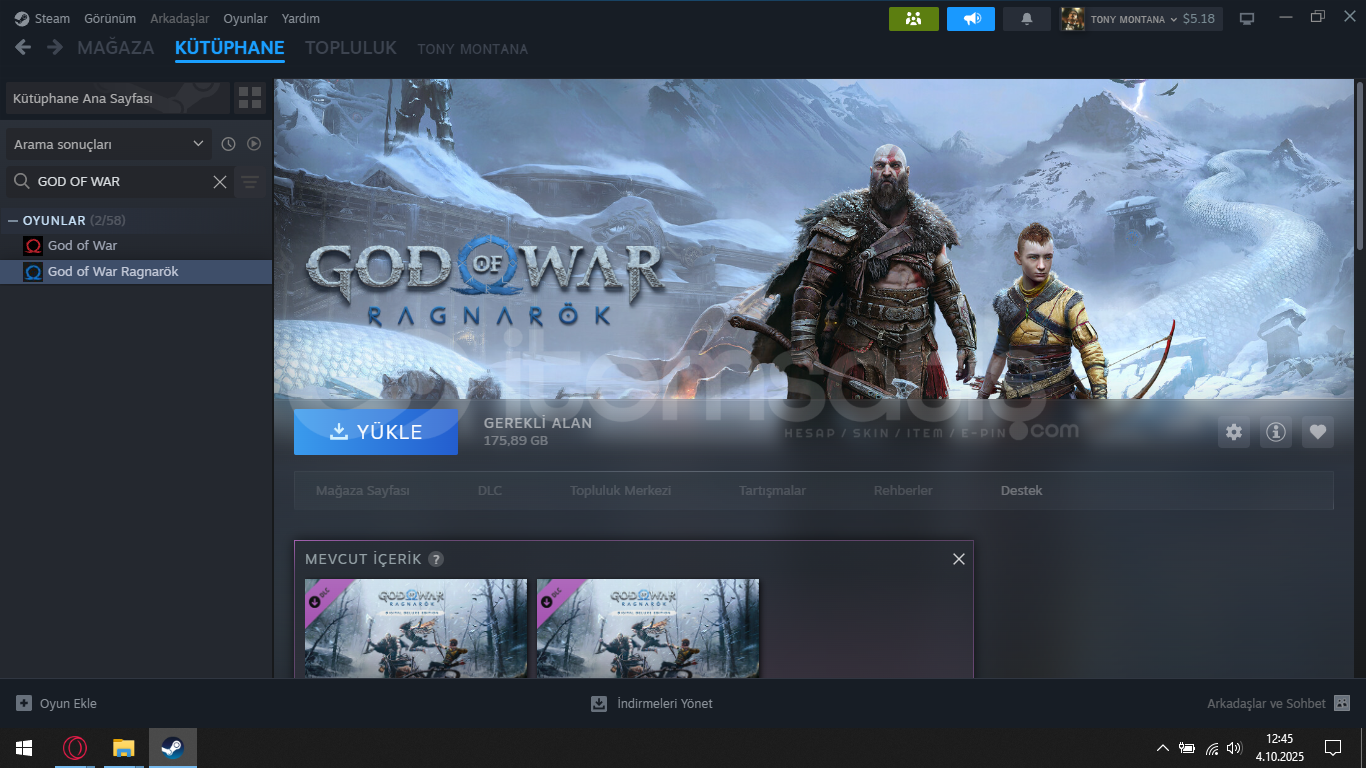Click the library page vertical scrollbar
The image size is (1366, 768).
coord(1359,165)
